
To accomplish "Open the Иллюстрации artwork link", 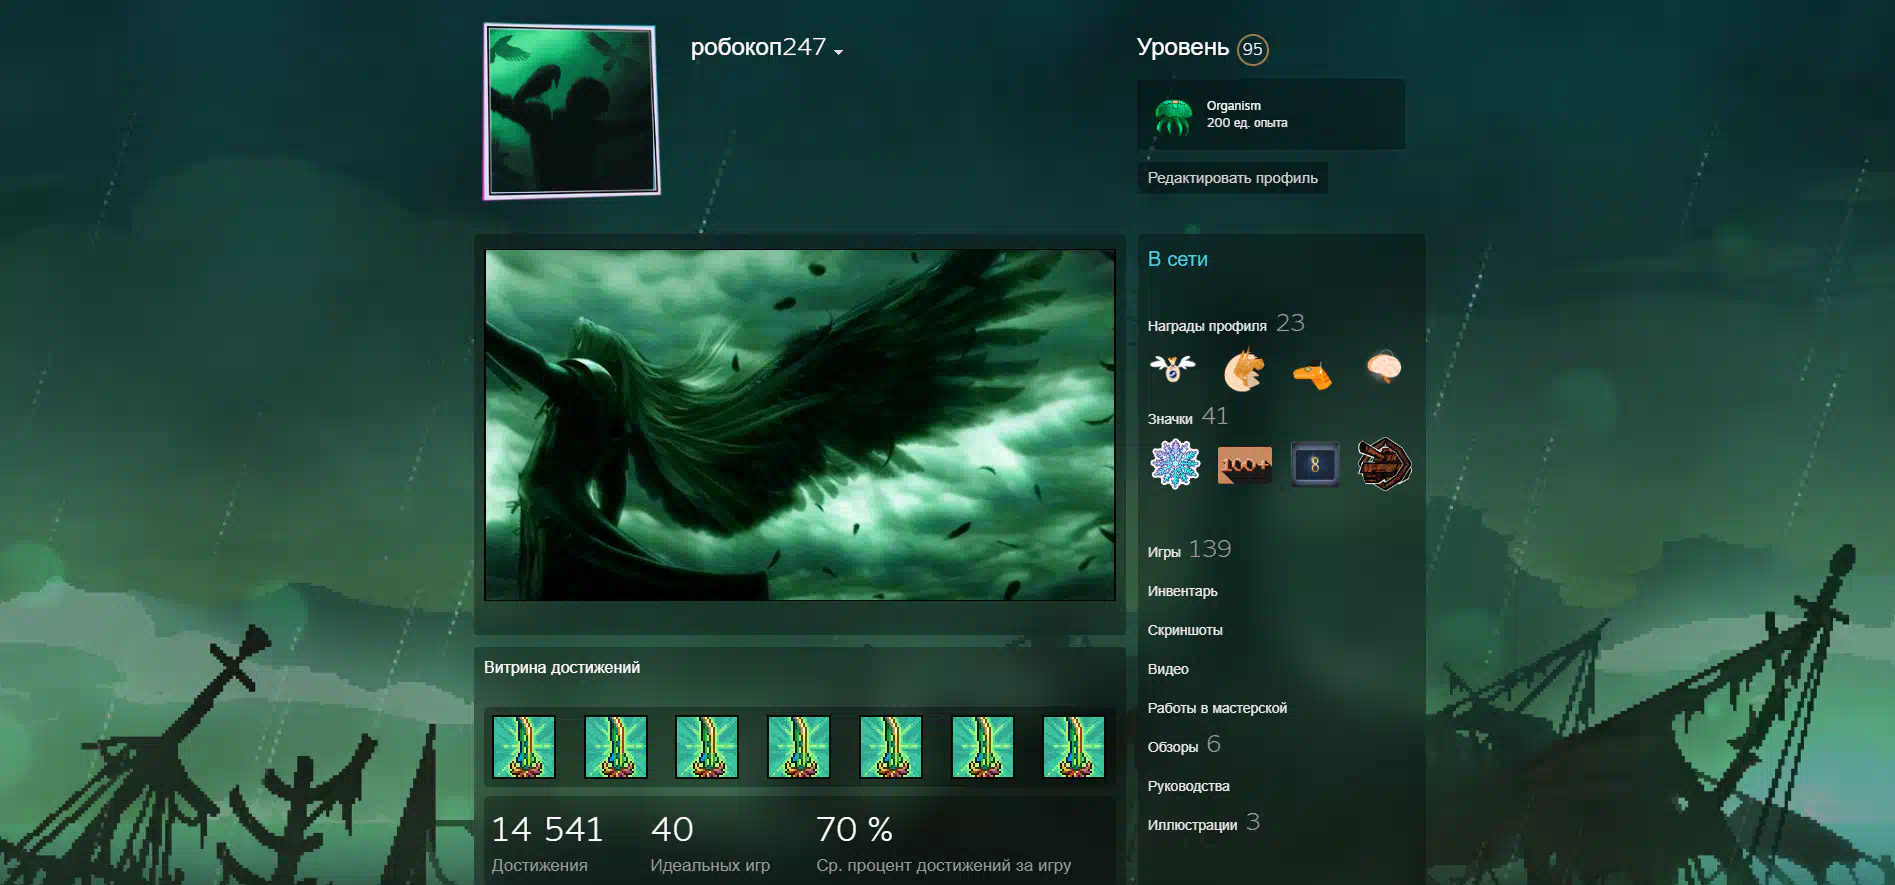I will click(1192, 825).
